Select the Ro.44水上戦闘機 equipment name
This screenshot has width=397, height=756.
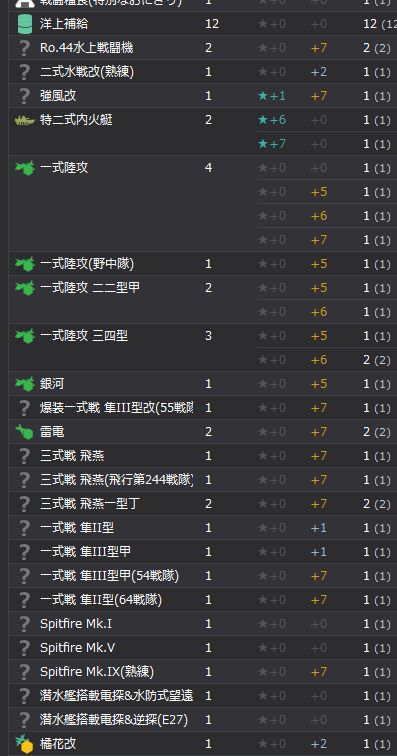[86, 48]
